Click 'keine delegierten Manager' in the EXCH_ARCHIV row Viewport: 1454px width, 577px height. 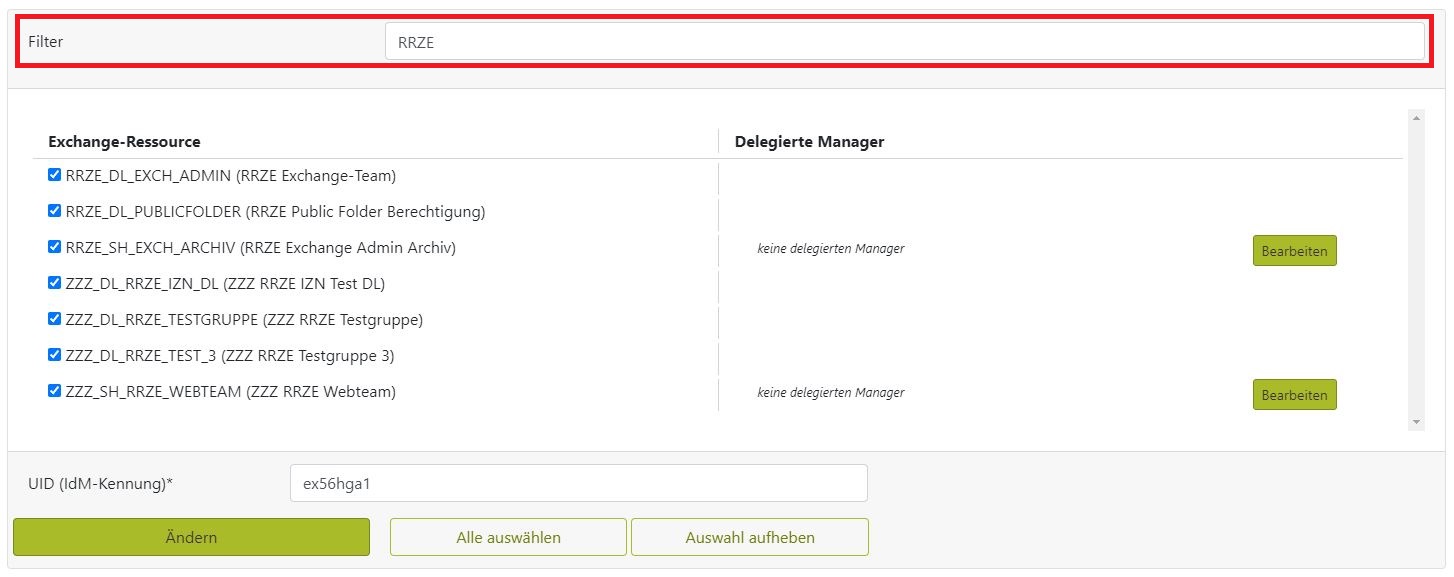point(830,249)
